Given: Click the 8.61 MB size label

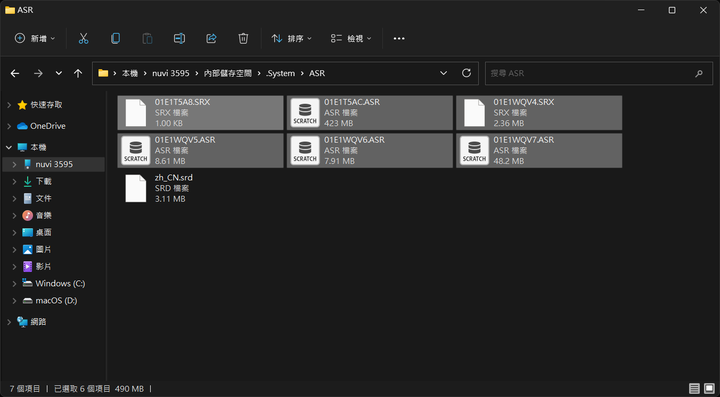Looking at the screenshot, I should [x=170, y=162].
